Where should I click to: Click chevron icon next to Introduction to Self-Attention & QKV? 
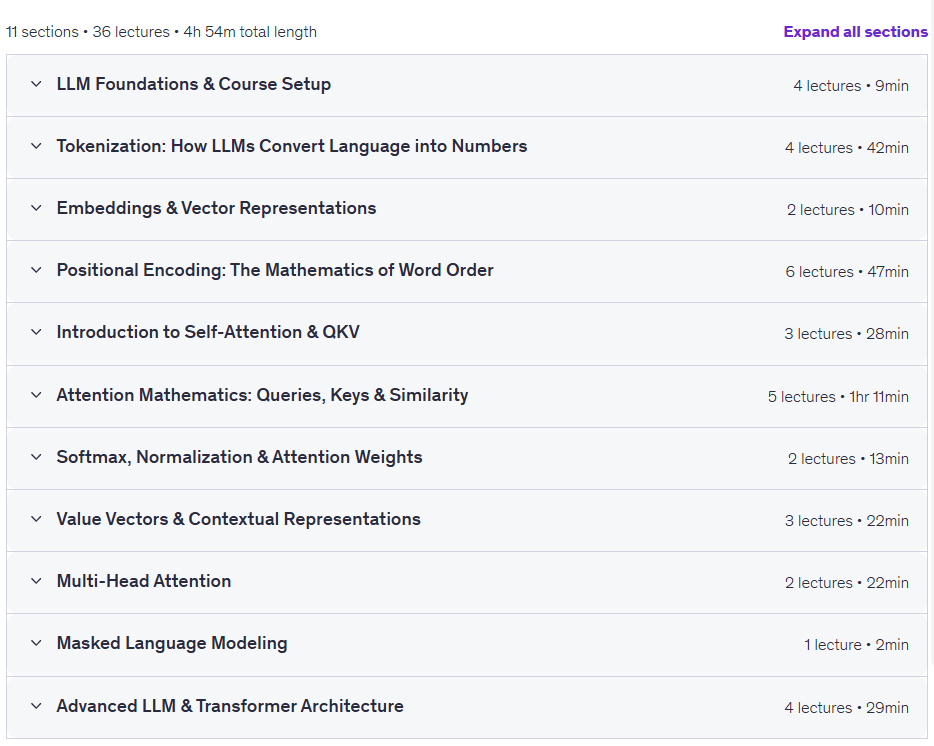pyautogui.click(x=36, y=332)
